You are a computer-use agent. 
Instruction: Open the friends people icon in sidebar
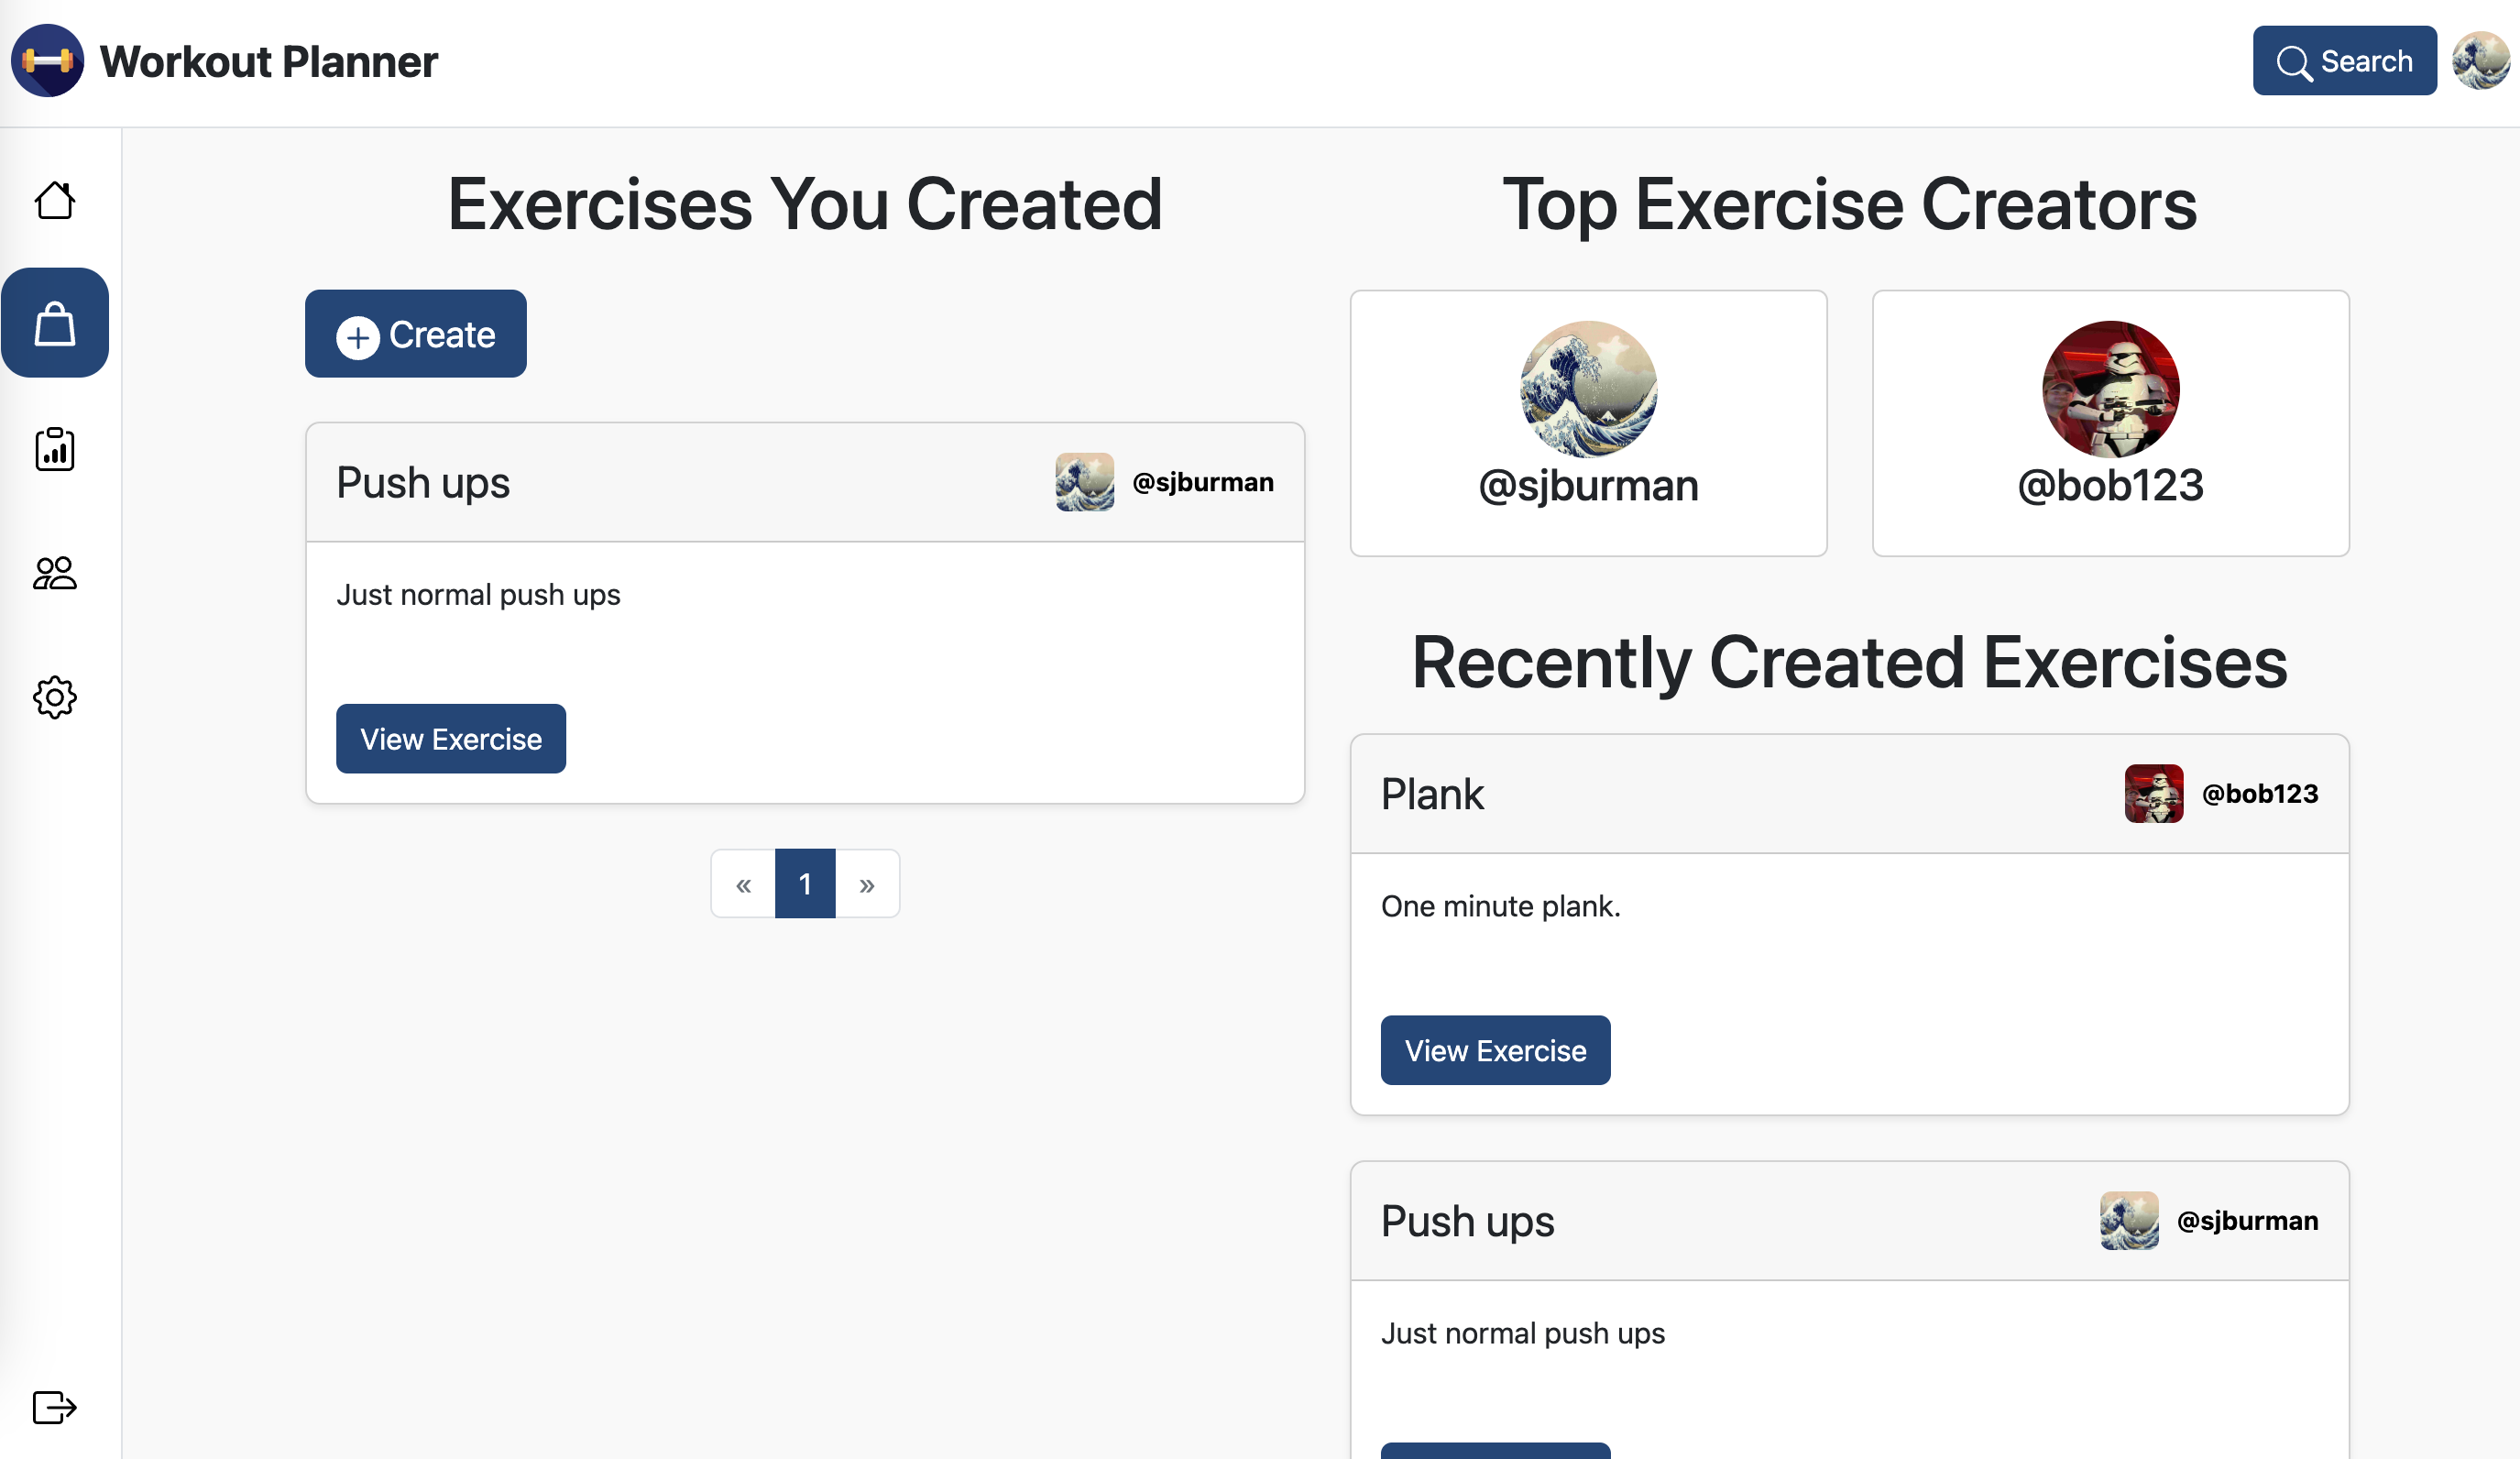pyautogui.click(x=55, y=573)
